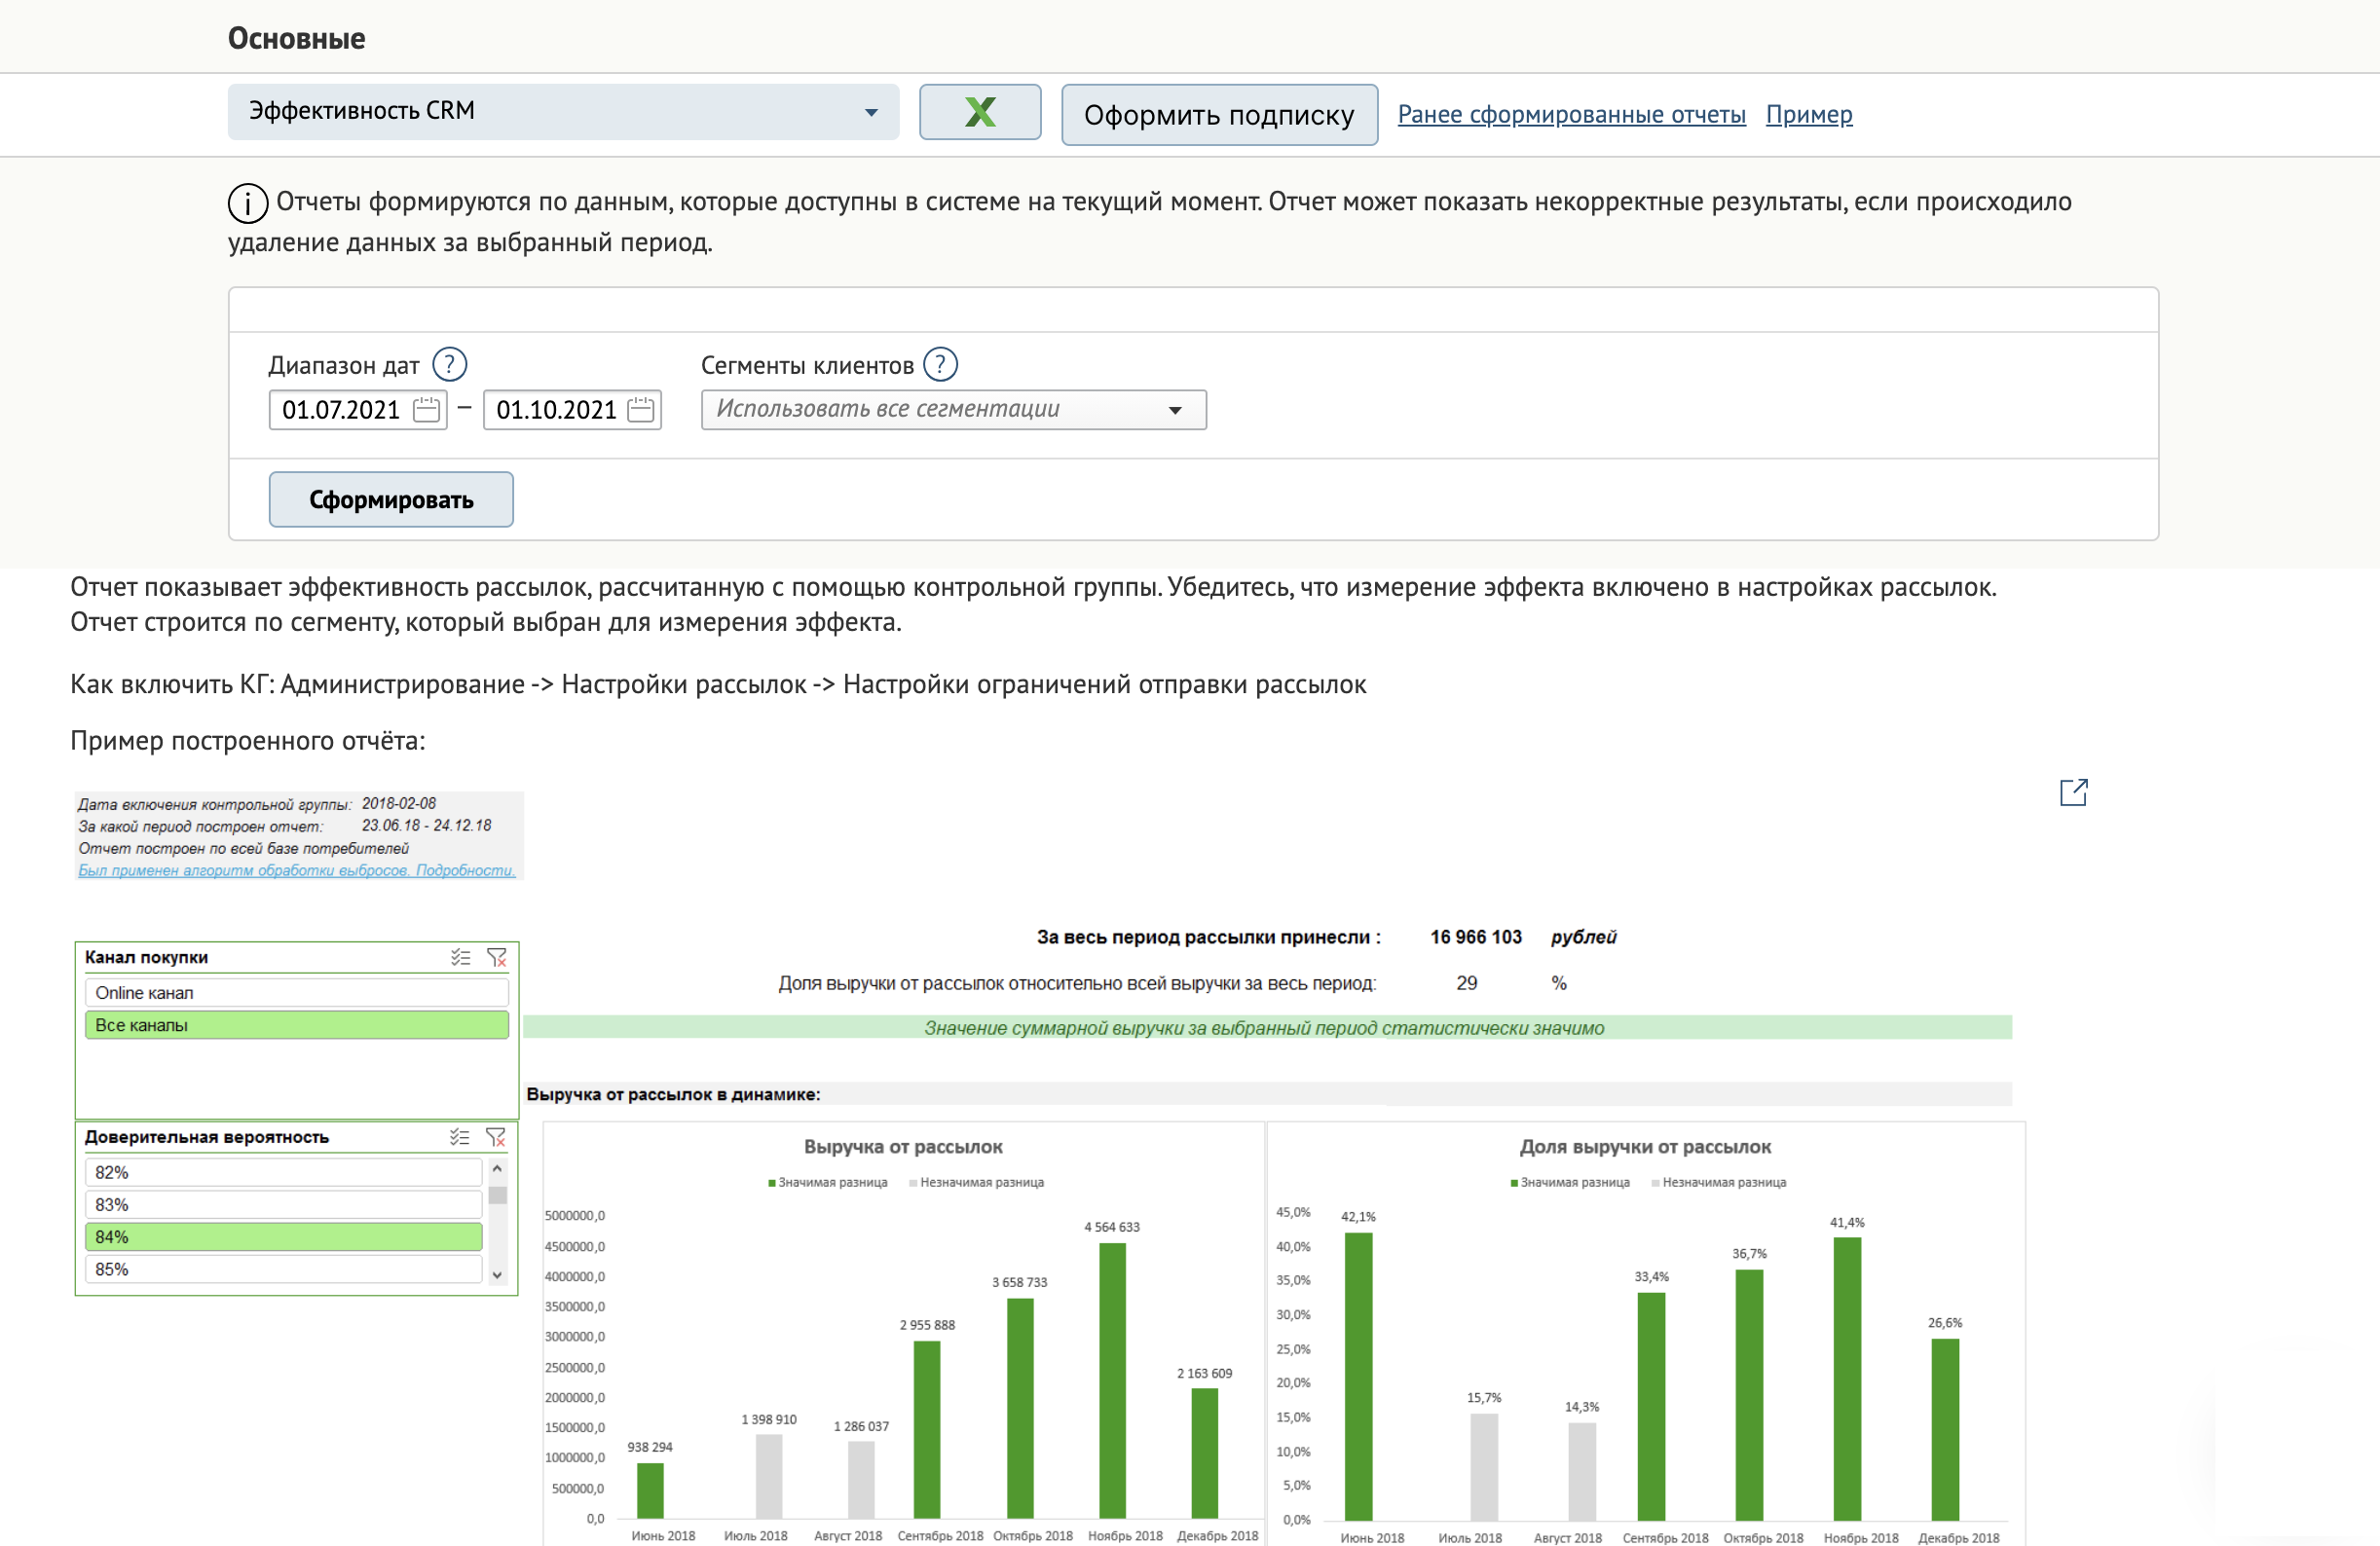2380x1546 pixels.
Task: Follow link about алгоритм обработки выбросов
Action: tap(297, 871)
